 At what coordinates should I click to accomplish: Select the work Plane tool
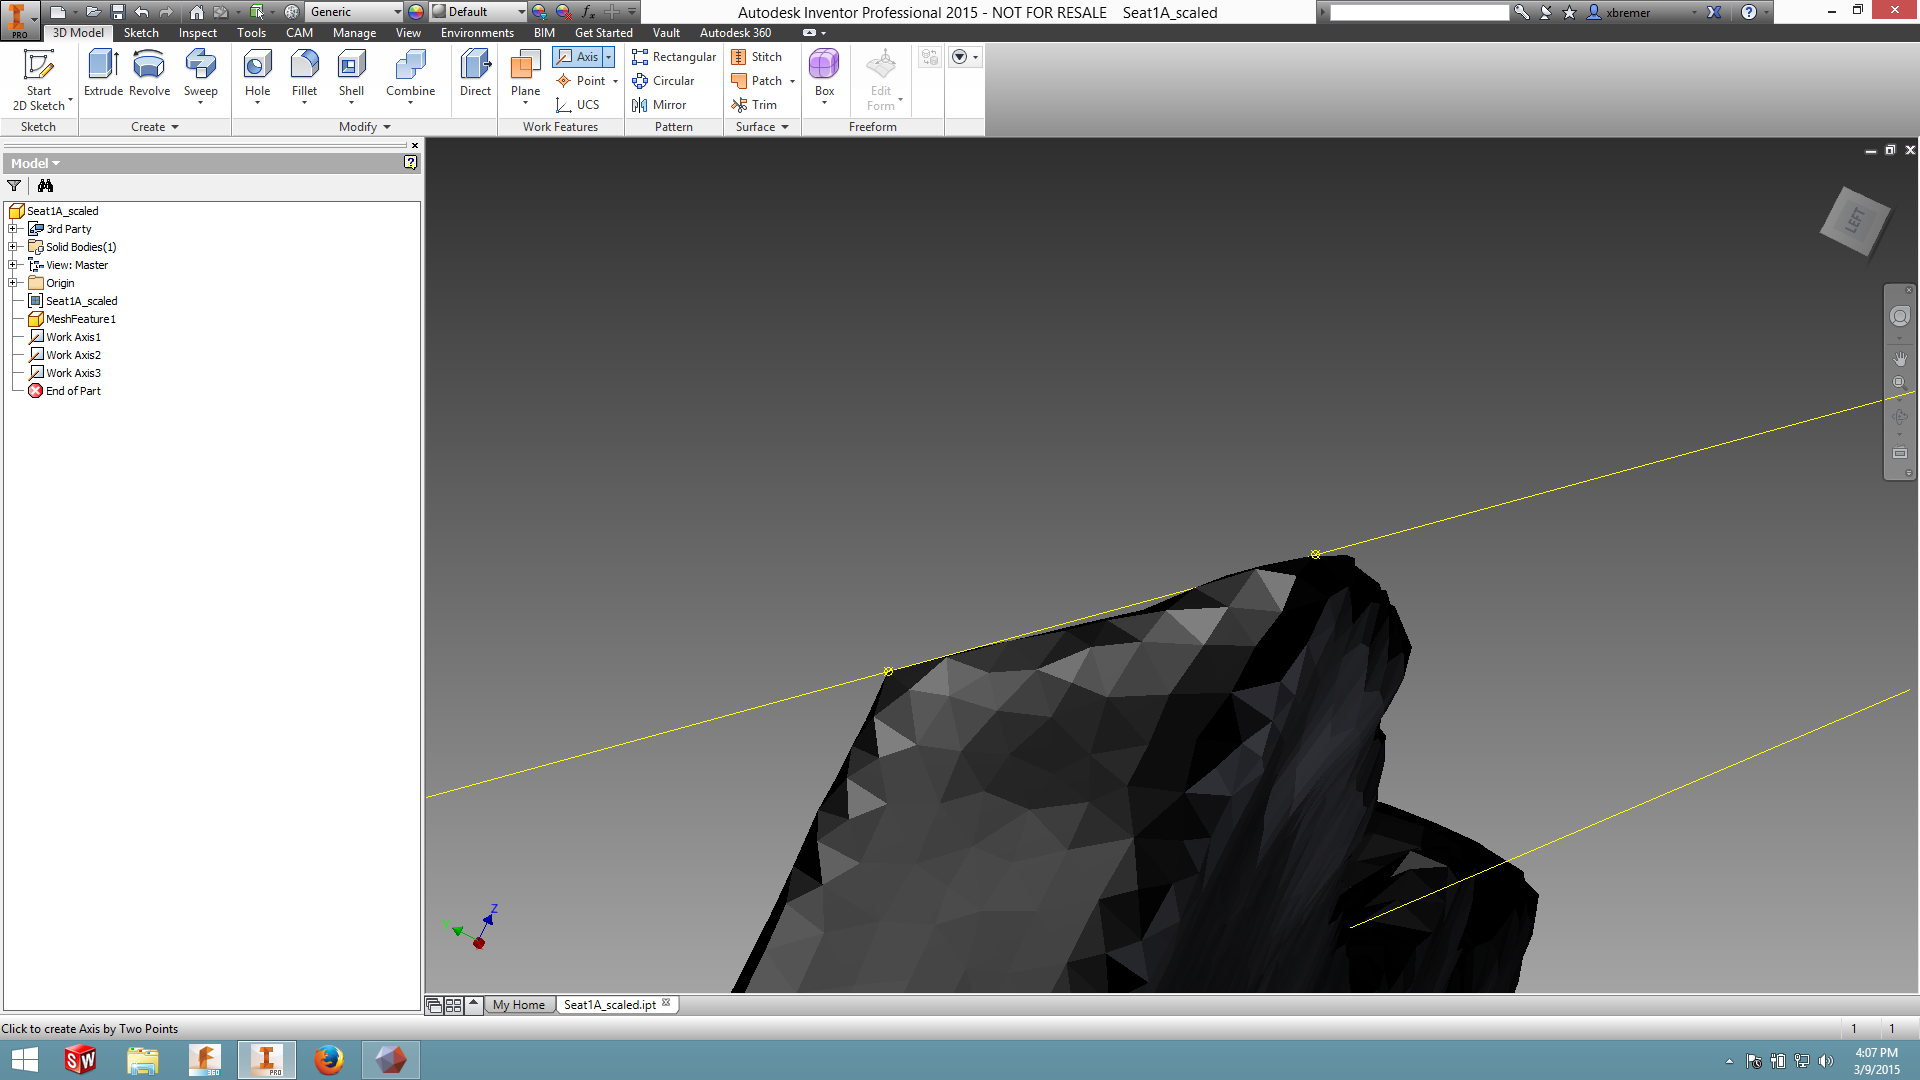click(x=525, y=78)
